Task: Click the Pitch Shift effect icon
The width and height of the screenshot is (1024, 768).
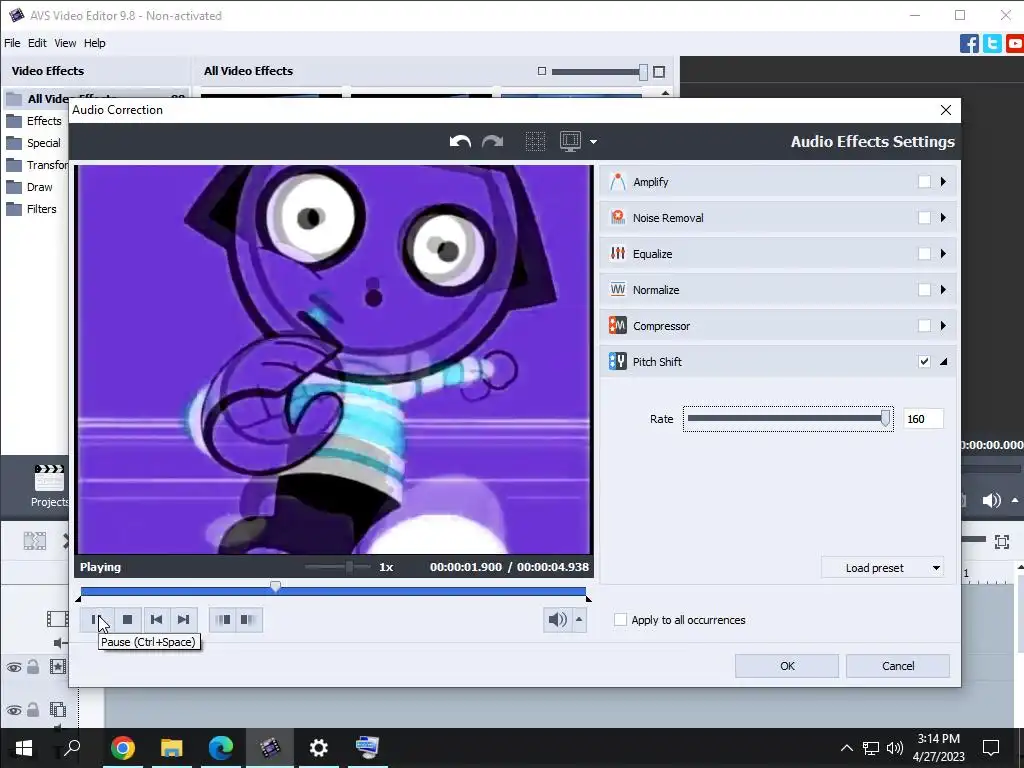Action: click(617, 361)
